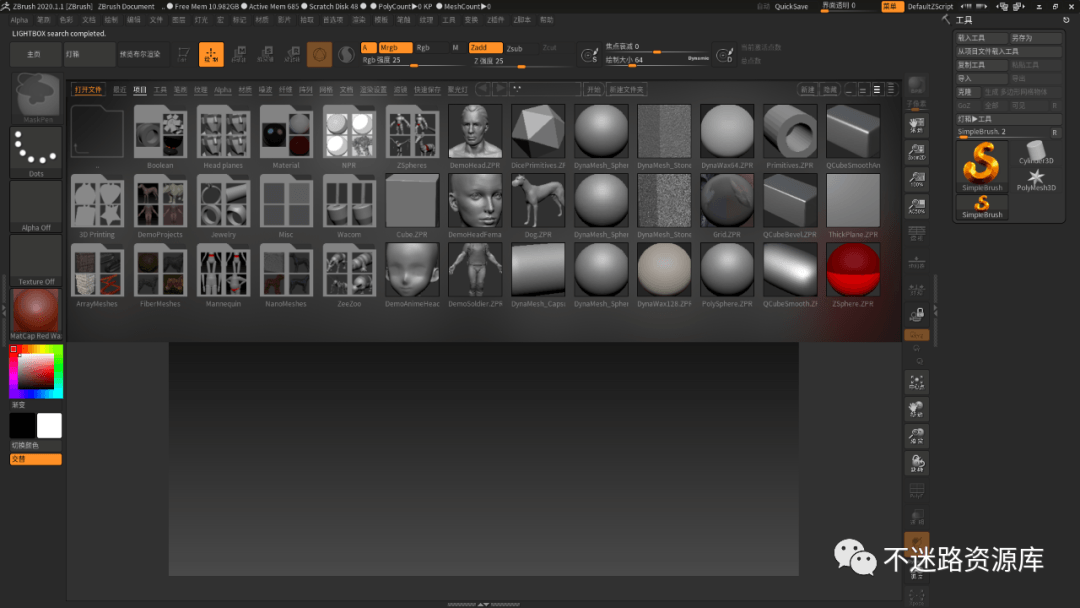Viewport: 1080px width, 608px height.
Task: Open the Boolean folder in LightBox
Action: pyautogui.click(x=160, y=137)
